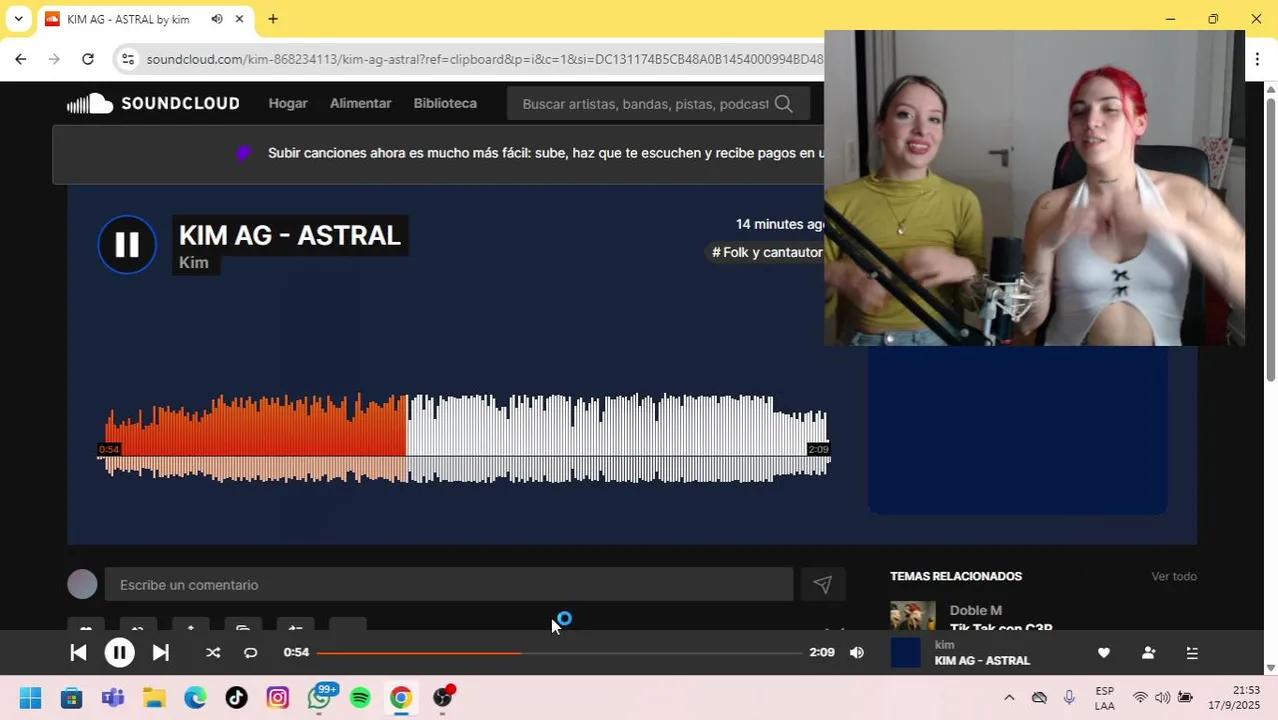Screen dimensions: 1278x720
Task: Click the microphone tray icon
Action: point(1069,698)
